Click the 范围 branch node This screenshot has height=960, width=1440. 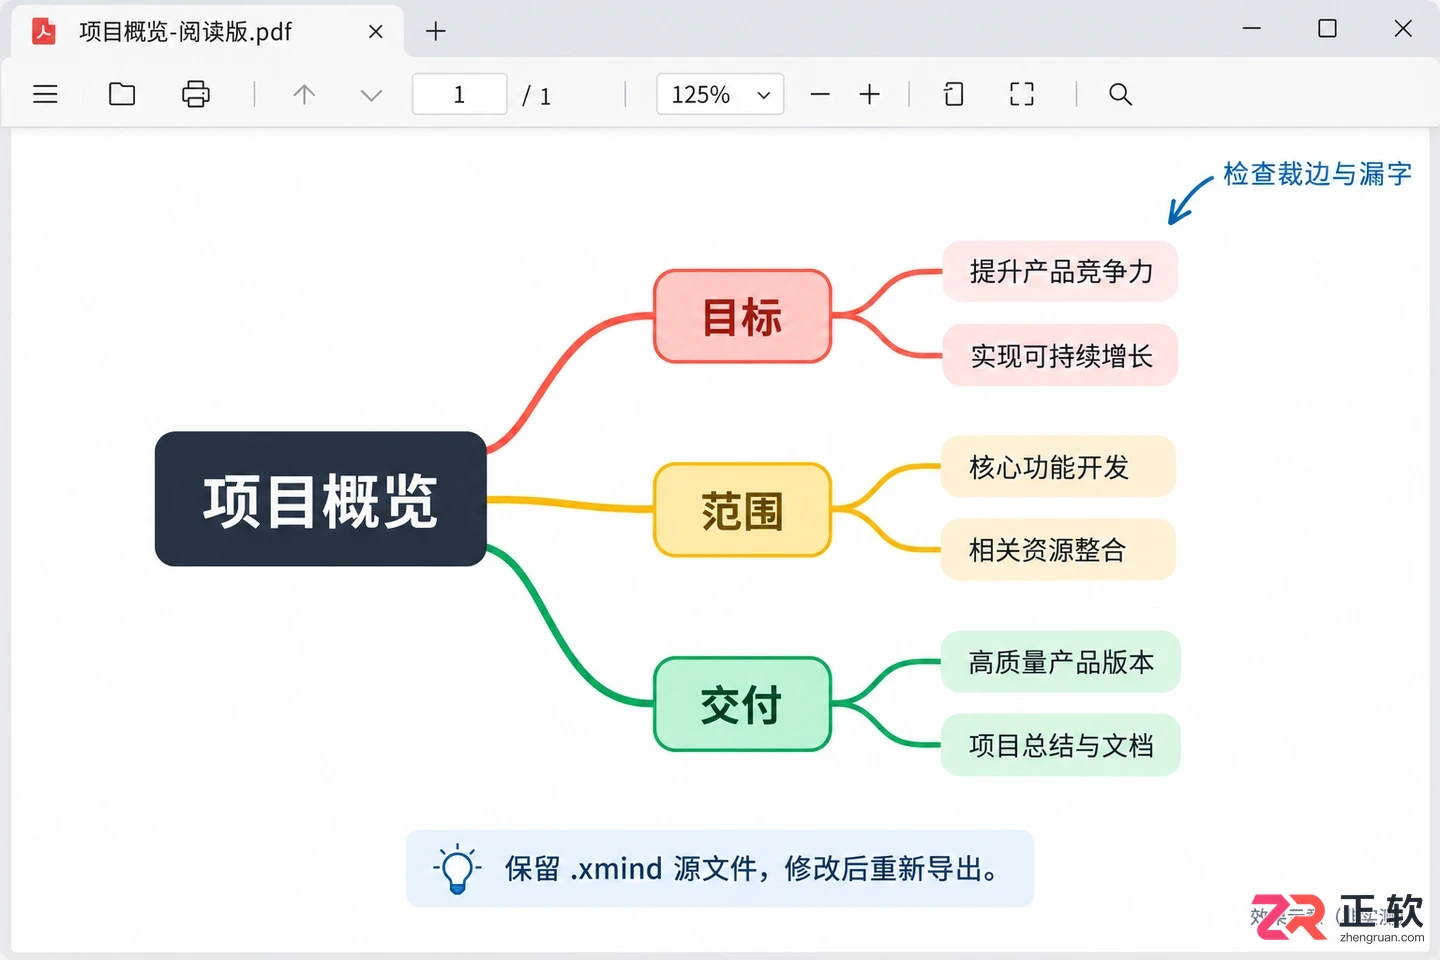742,510
